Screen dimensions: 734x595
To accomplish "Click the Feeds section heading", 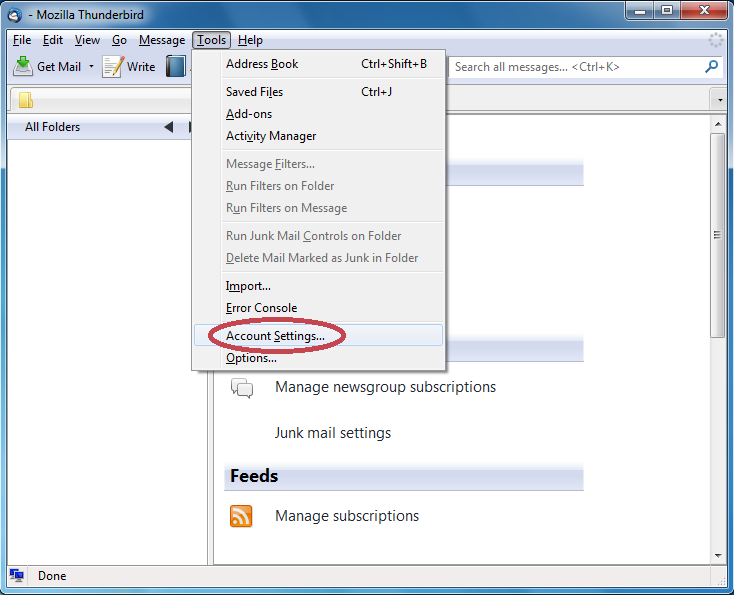I will pos(254,476).
